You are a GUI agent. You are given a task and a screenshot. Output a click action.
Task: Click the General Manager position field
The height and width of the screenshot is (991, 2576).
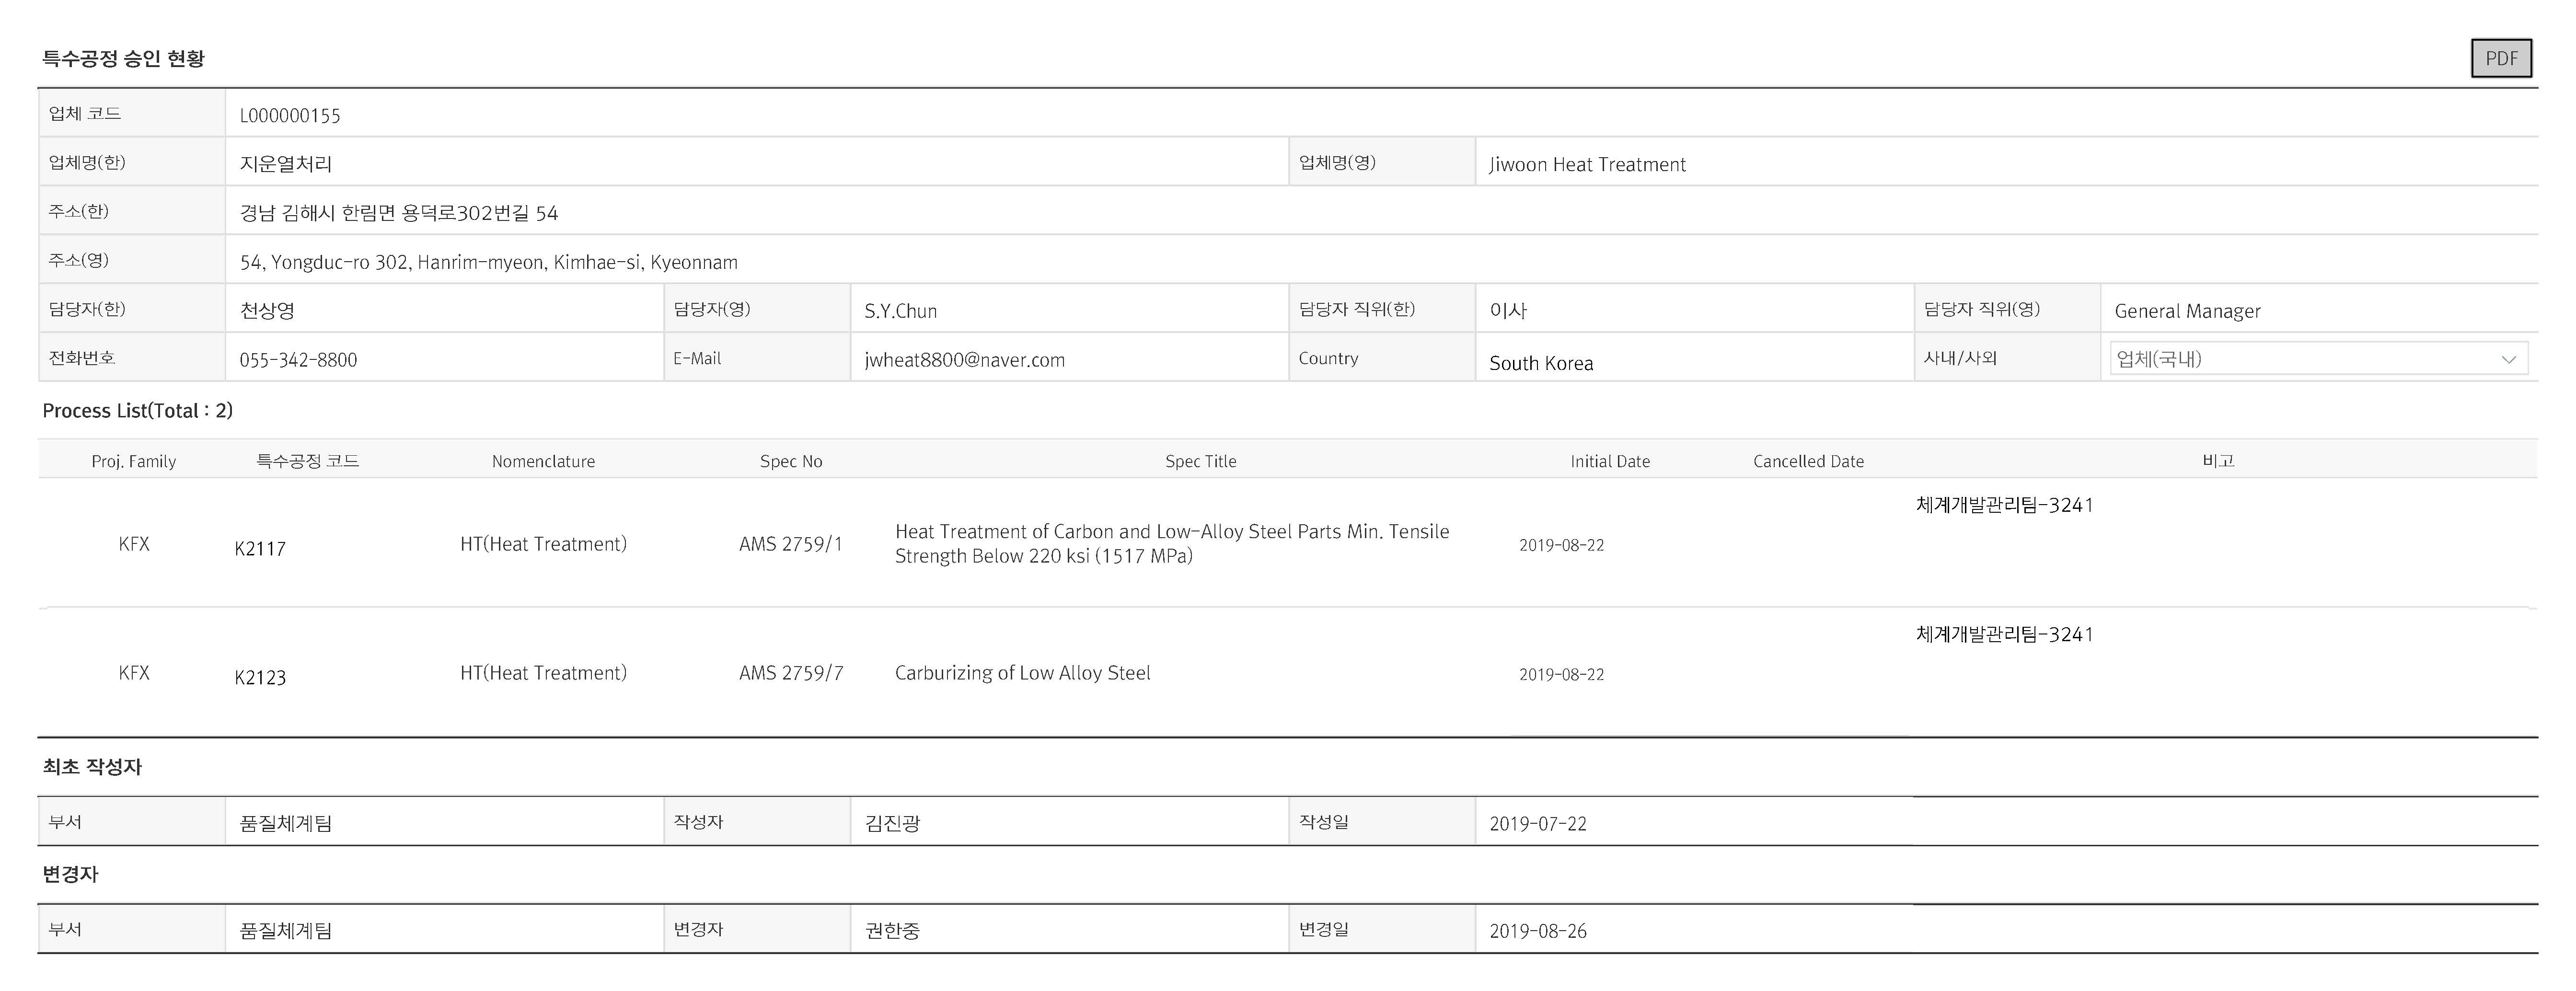coord(2187,311)
